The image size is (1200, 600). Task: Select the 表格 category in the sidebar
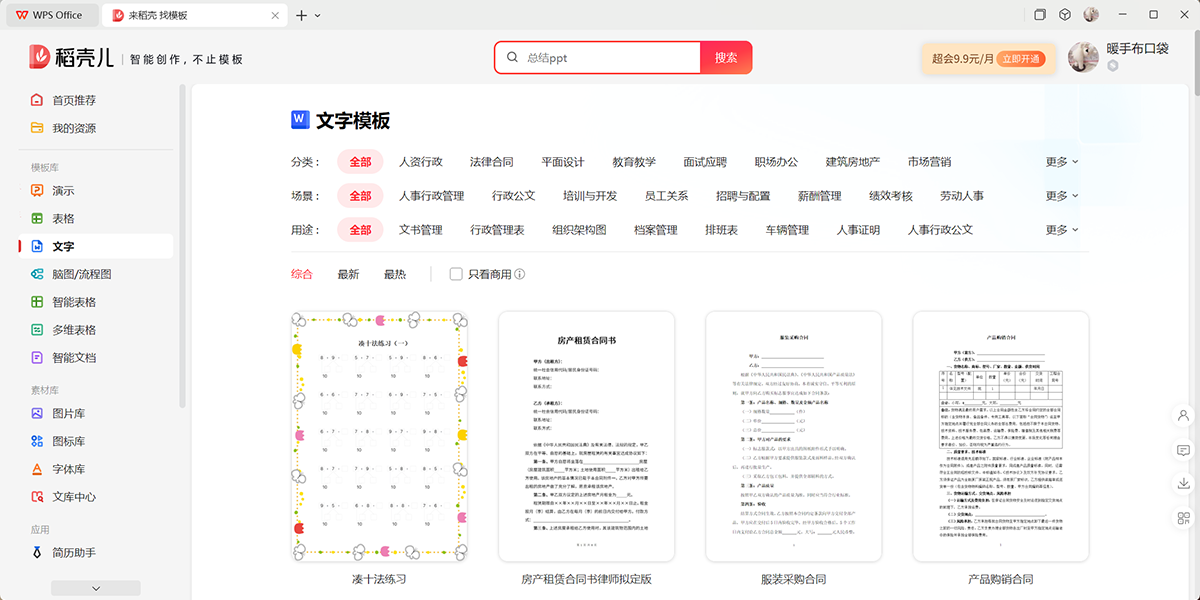[x=63, y=218]
